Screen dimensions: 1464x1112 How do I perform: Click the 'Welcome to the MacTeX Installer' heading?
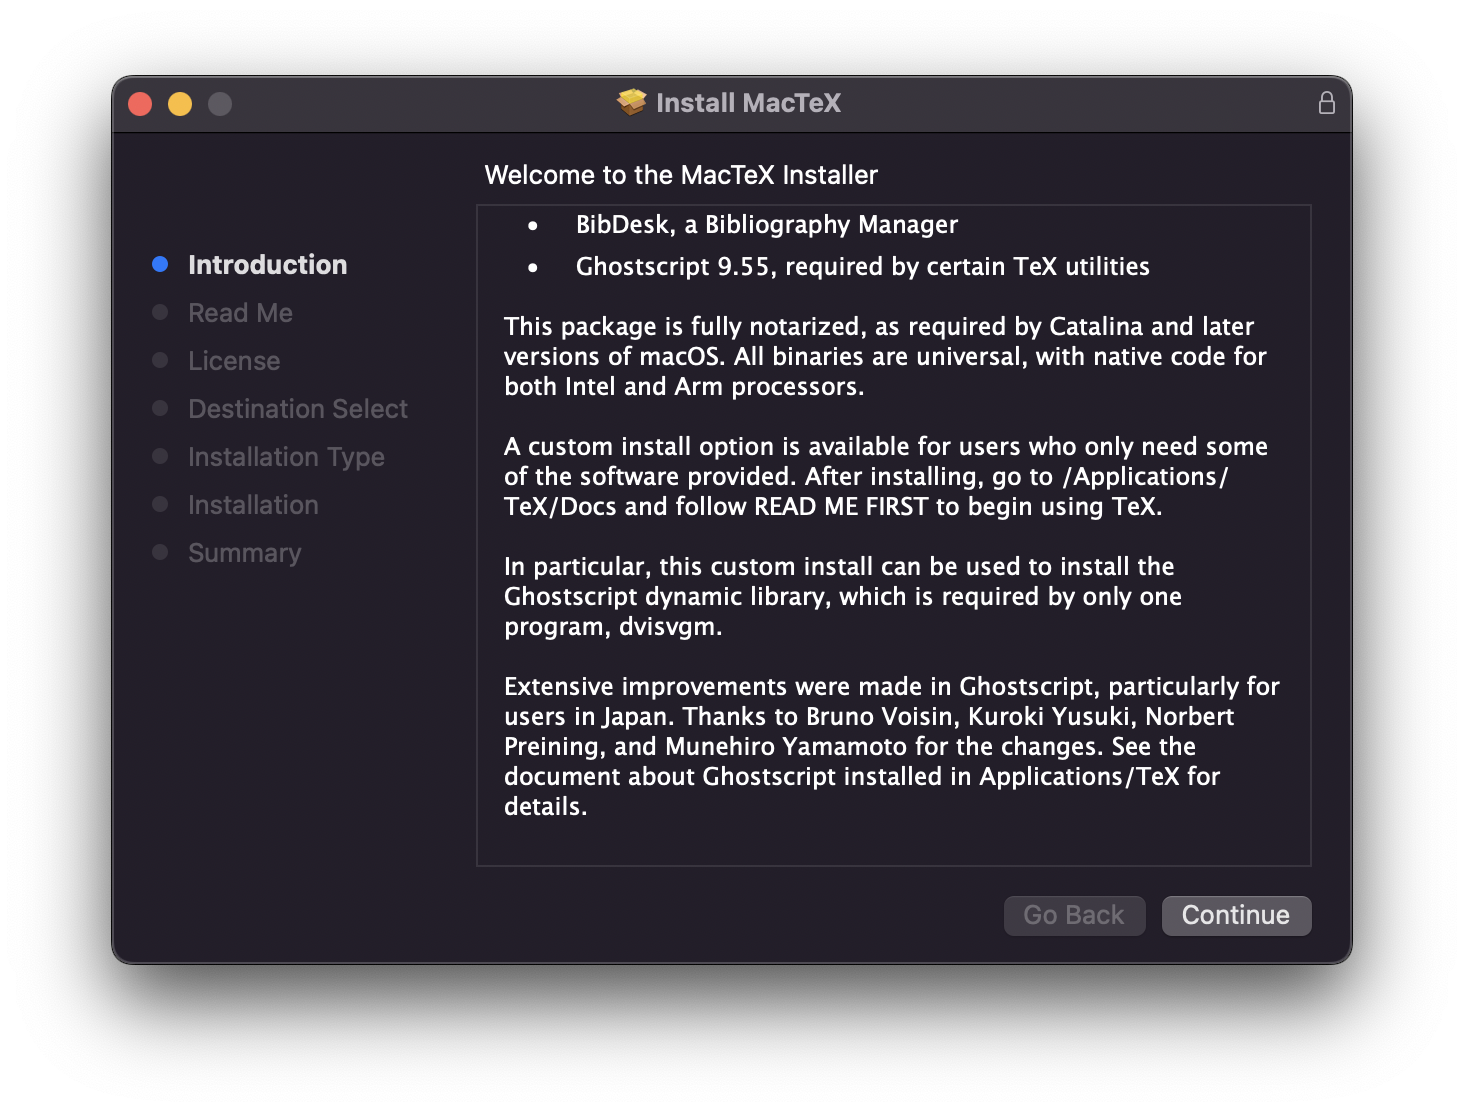pyautogui.click(x=681, y=175)
